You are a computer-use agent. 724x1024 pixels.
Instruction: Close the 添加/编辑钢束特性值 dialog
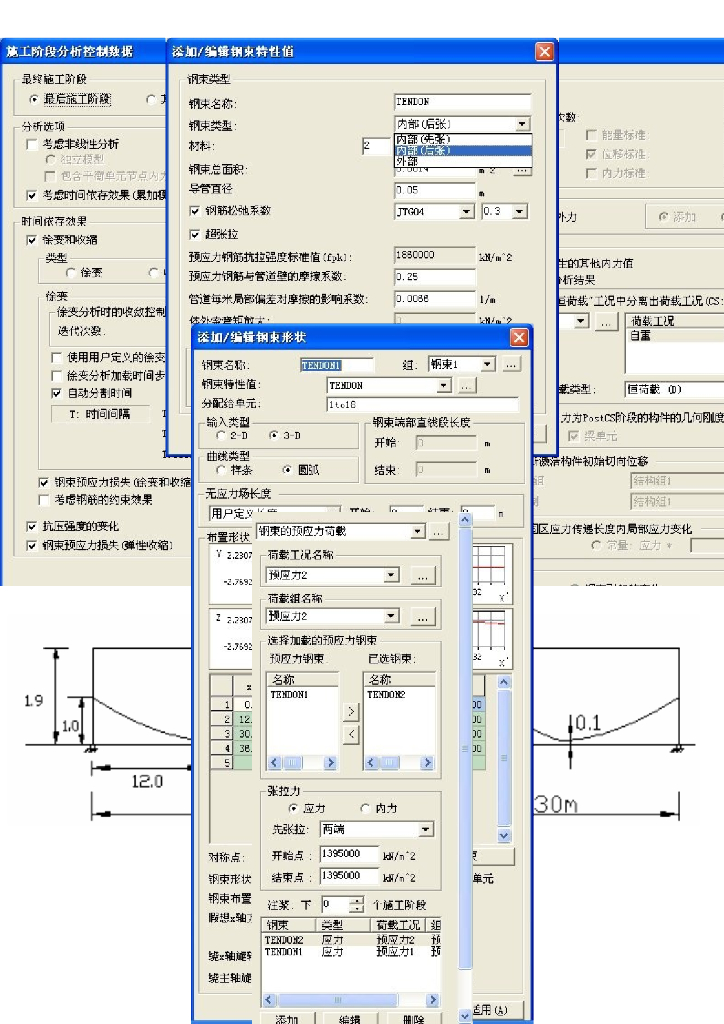coord(544,52)
